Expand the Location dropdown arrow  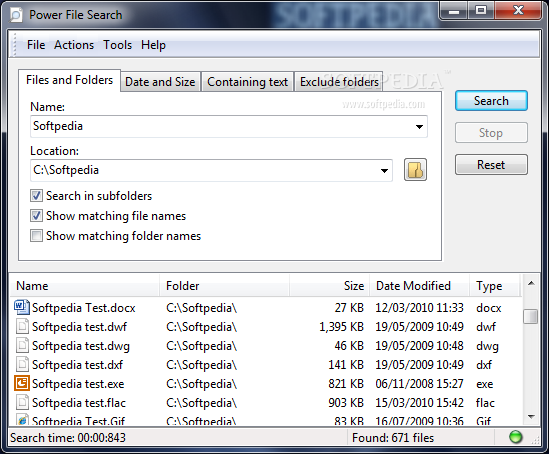384,170
